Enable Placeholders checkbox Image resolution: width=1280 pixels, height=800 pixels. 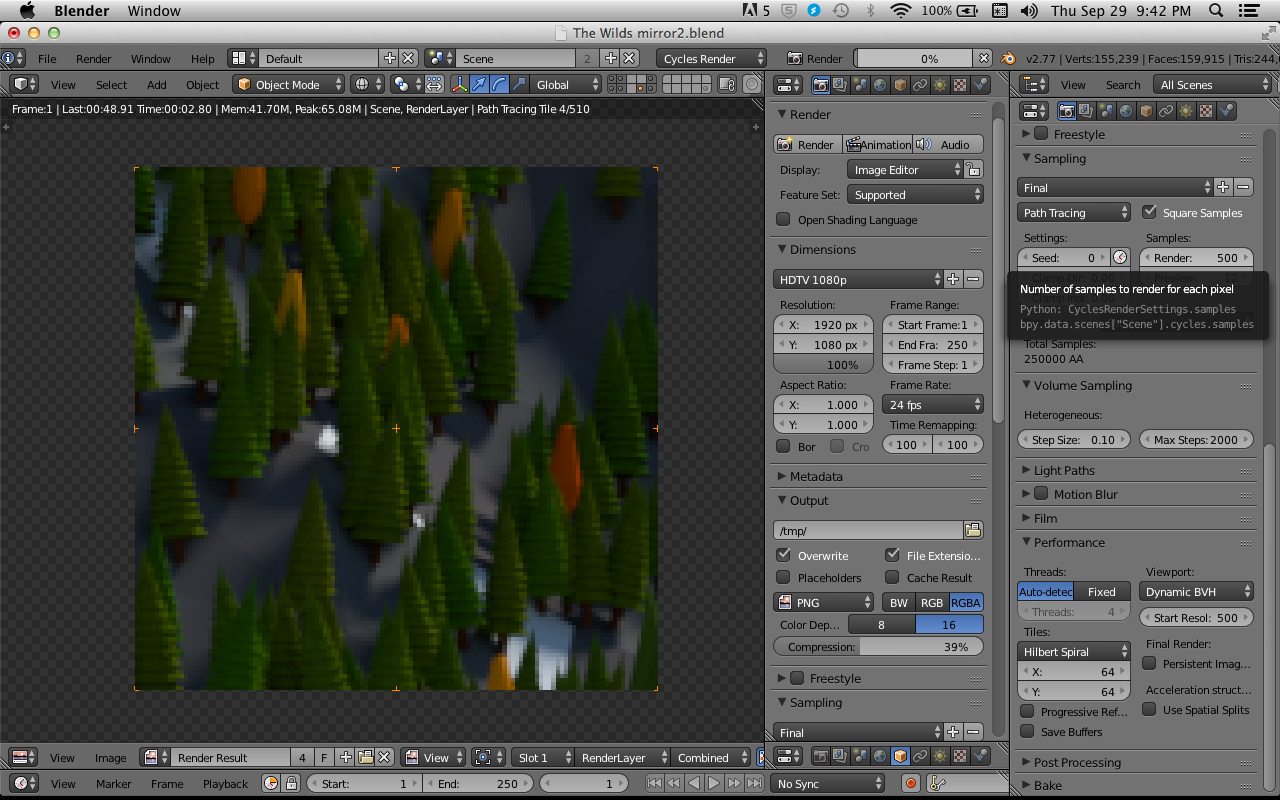pos(783,577)
